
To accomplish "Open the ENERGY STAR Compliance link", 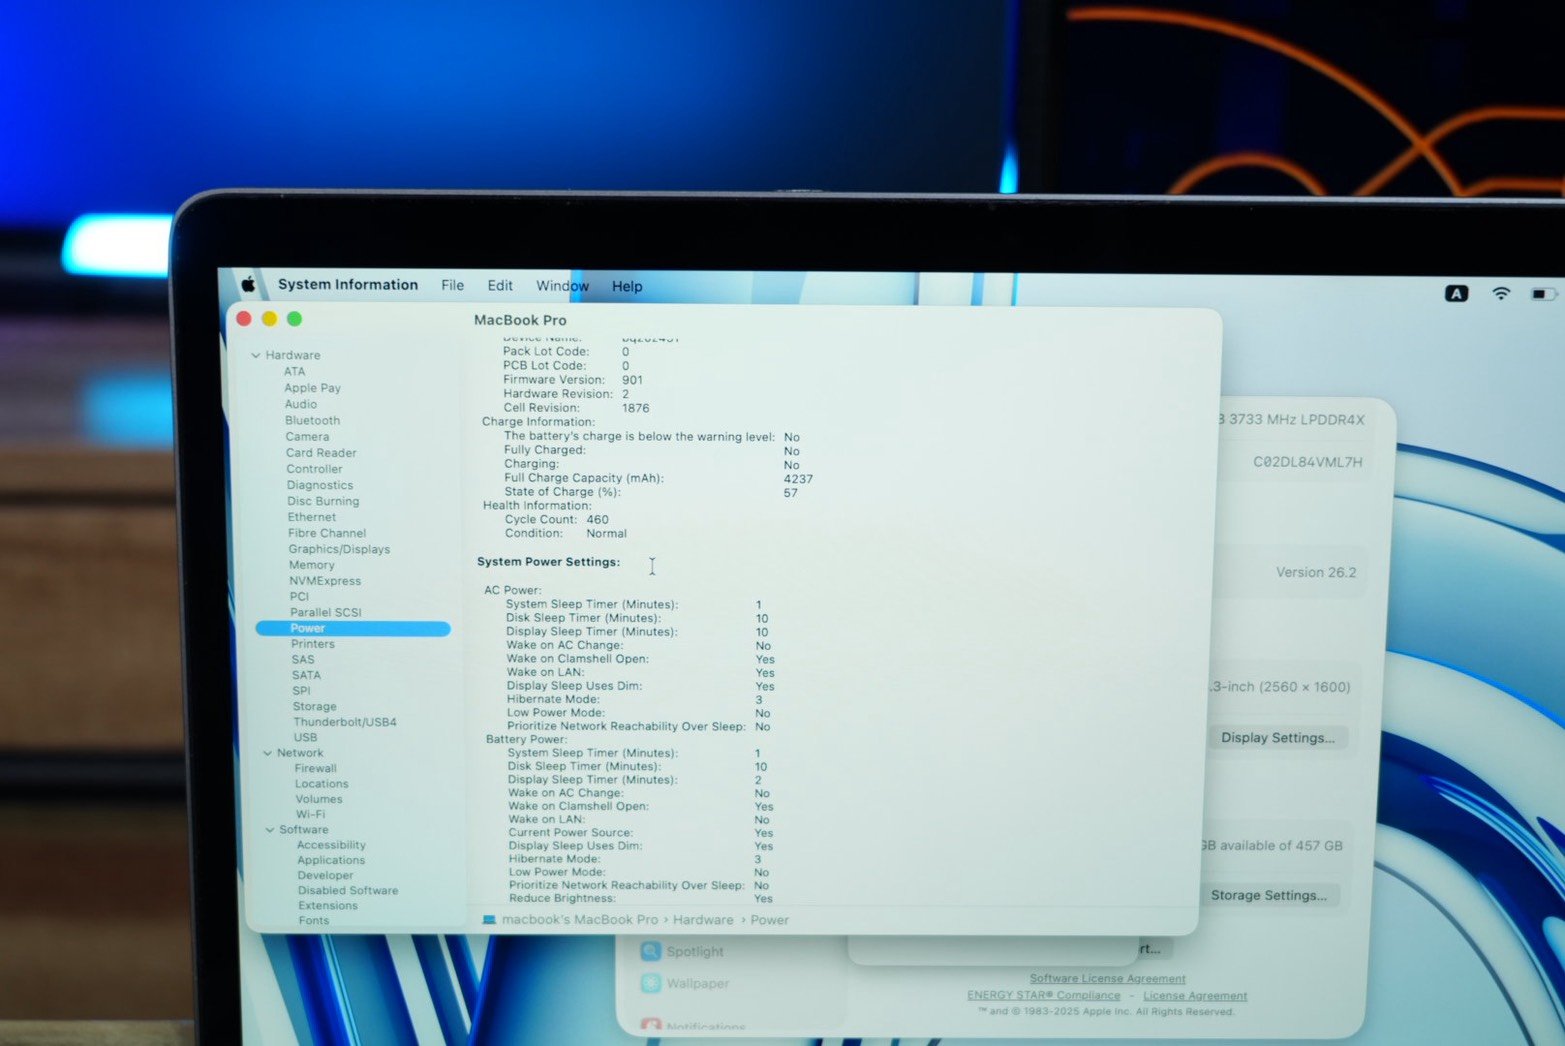I will 1043,996.
